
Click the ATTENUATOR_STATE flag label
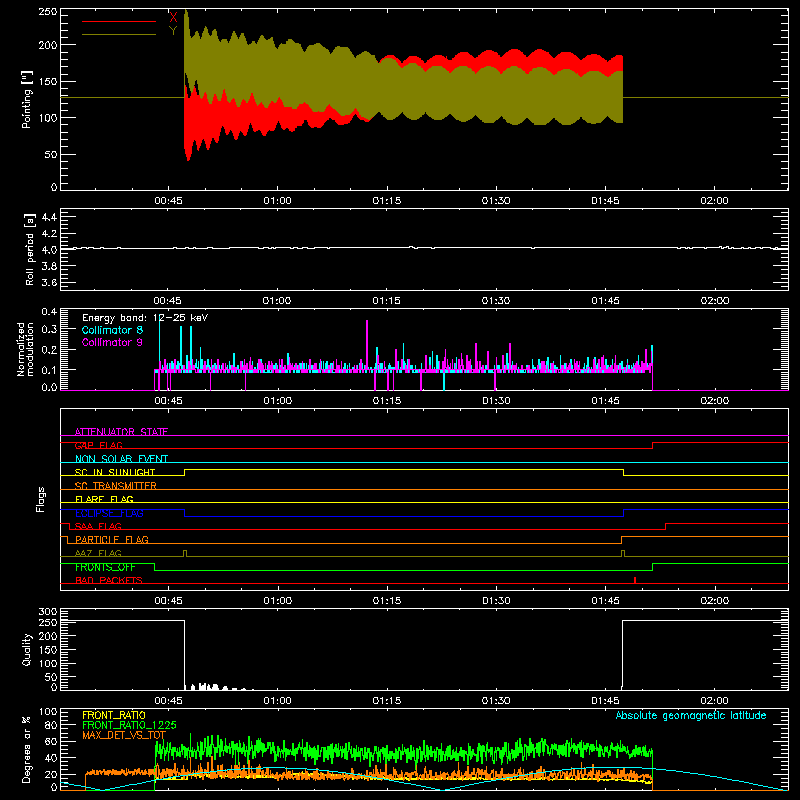pos(121,432)
